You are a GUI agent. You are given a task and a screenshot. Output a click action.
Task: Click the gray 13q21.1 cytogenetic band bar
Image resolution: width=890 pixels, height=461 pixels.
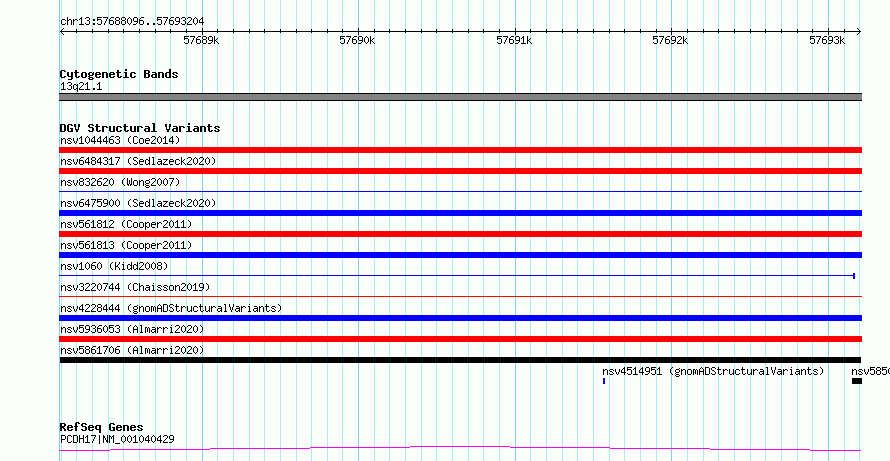click(x=460, y=97)
